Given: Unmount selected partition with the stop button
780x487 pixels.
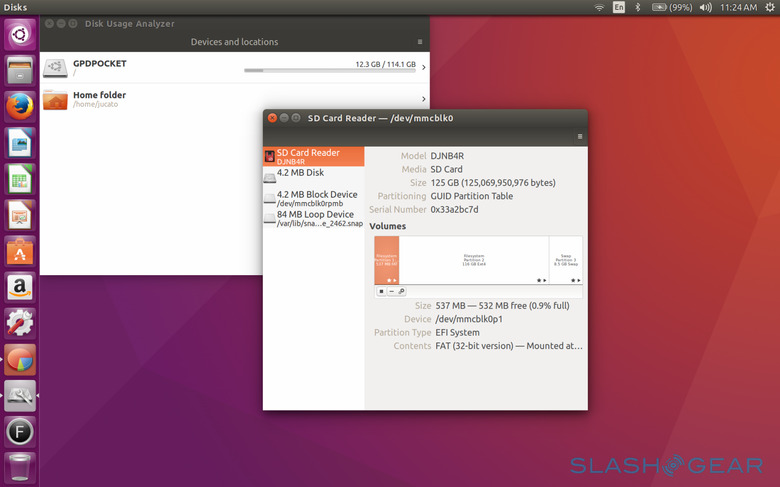Looking at the screenshot, I should [381, 292].
